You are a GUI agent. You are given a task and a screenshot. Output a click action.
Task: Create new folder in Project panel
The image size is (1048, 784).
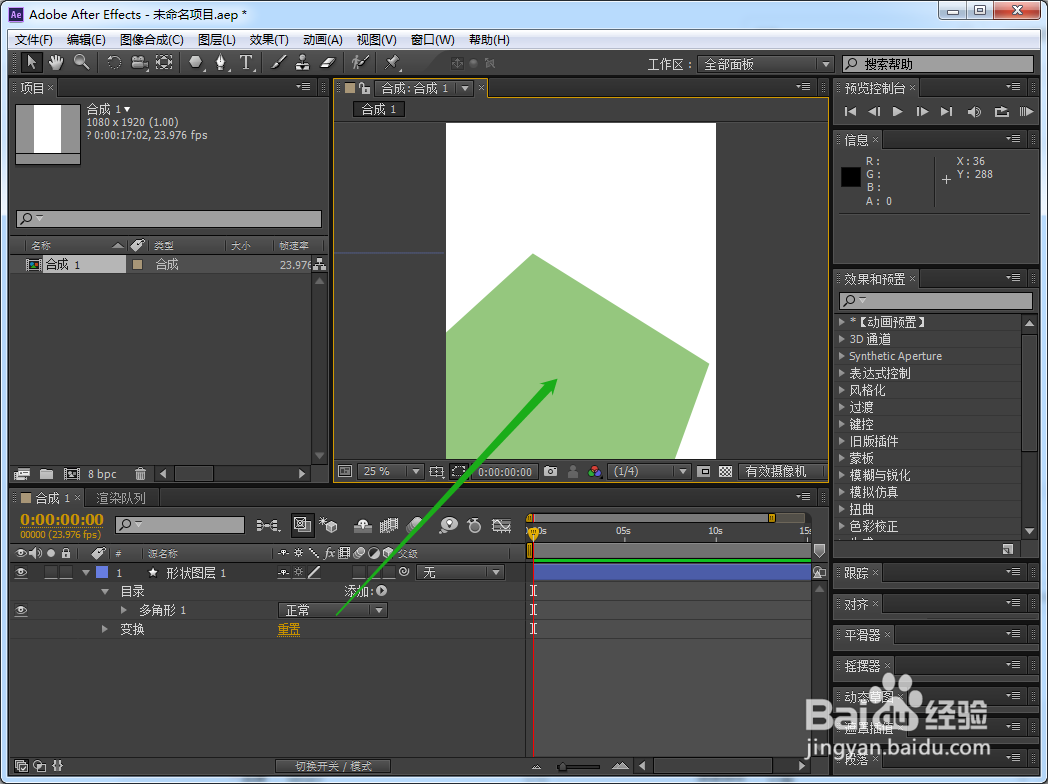tap(46, 474)
